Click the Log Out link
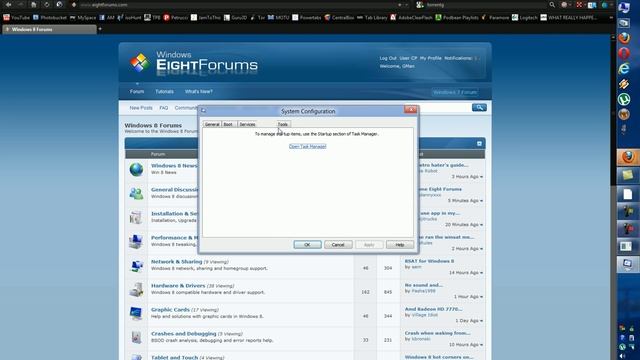 coord(388,58)
